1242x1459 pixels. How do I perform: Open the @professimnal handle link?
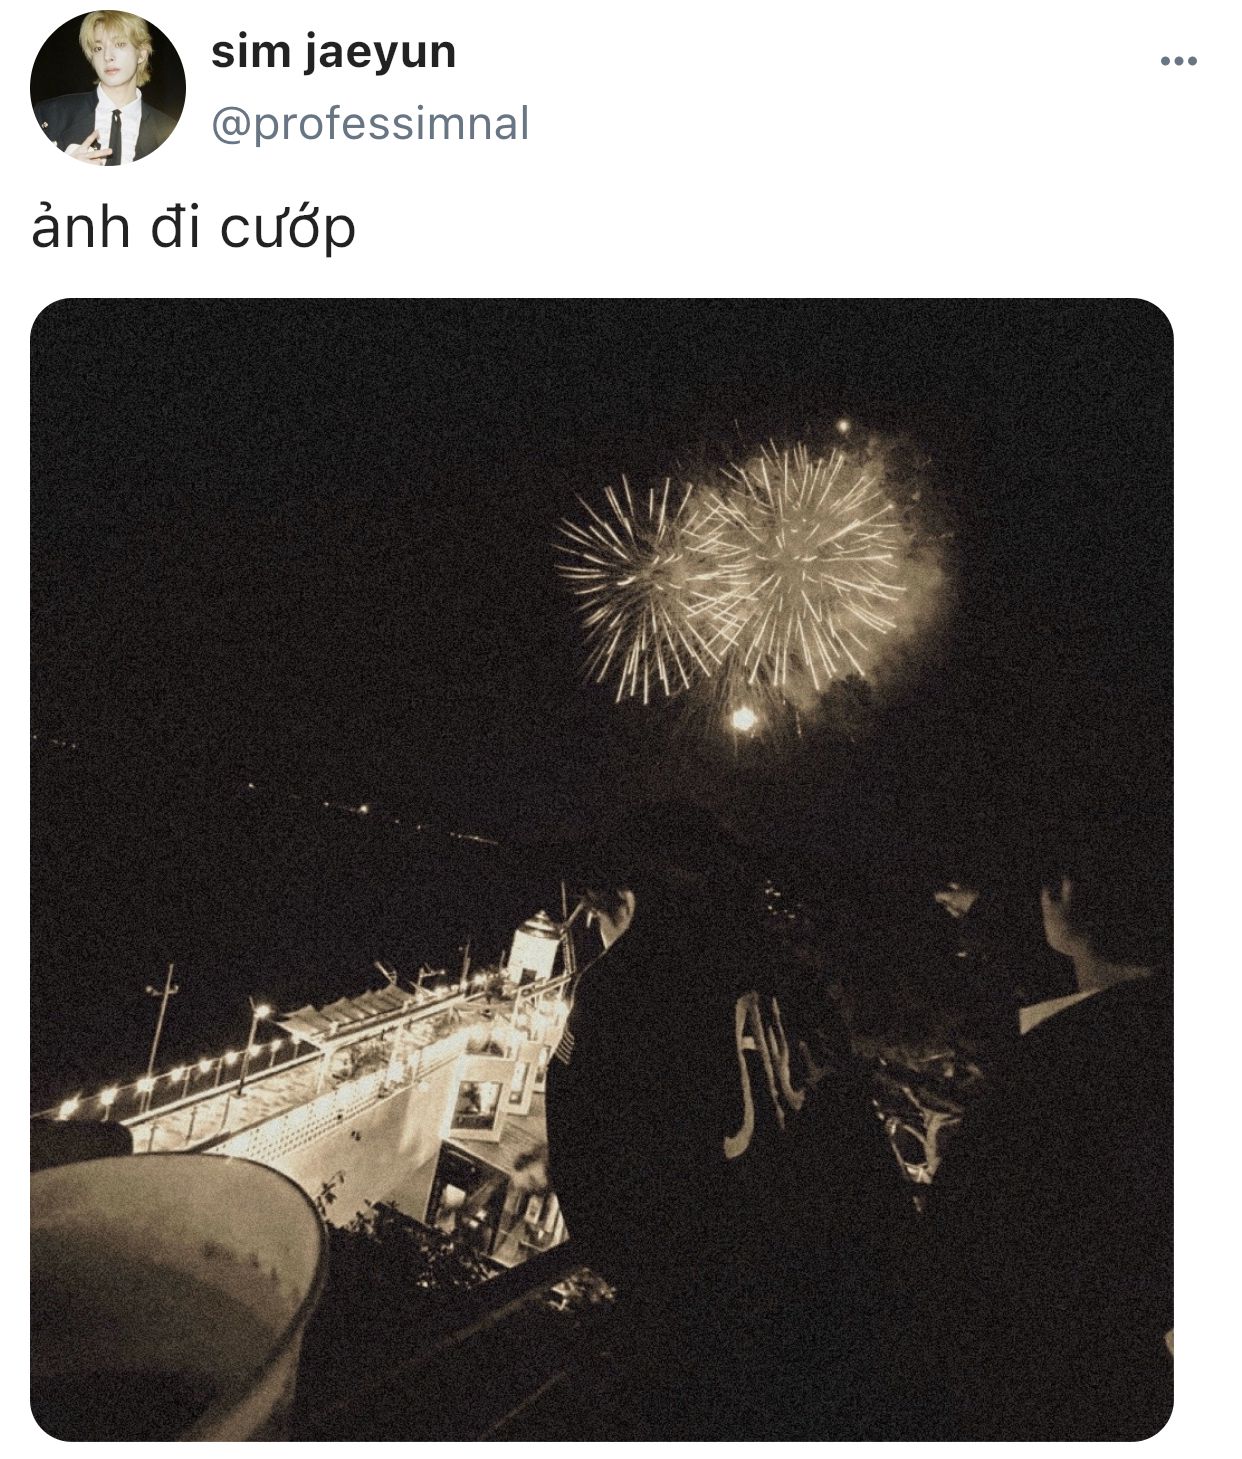click(x=370, y=124)
